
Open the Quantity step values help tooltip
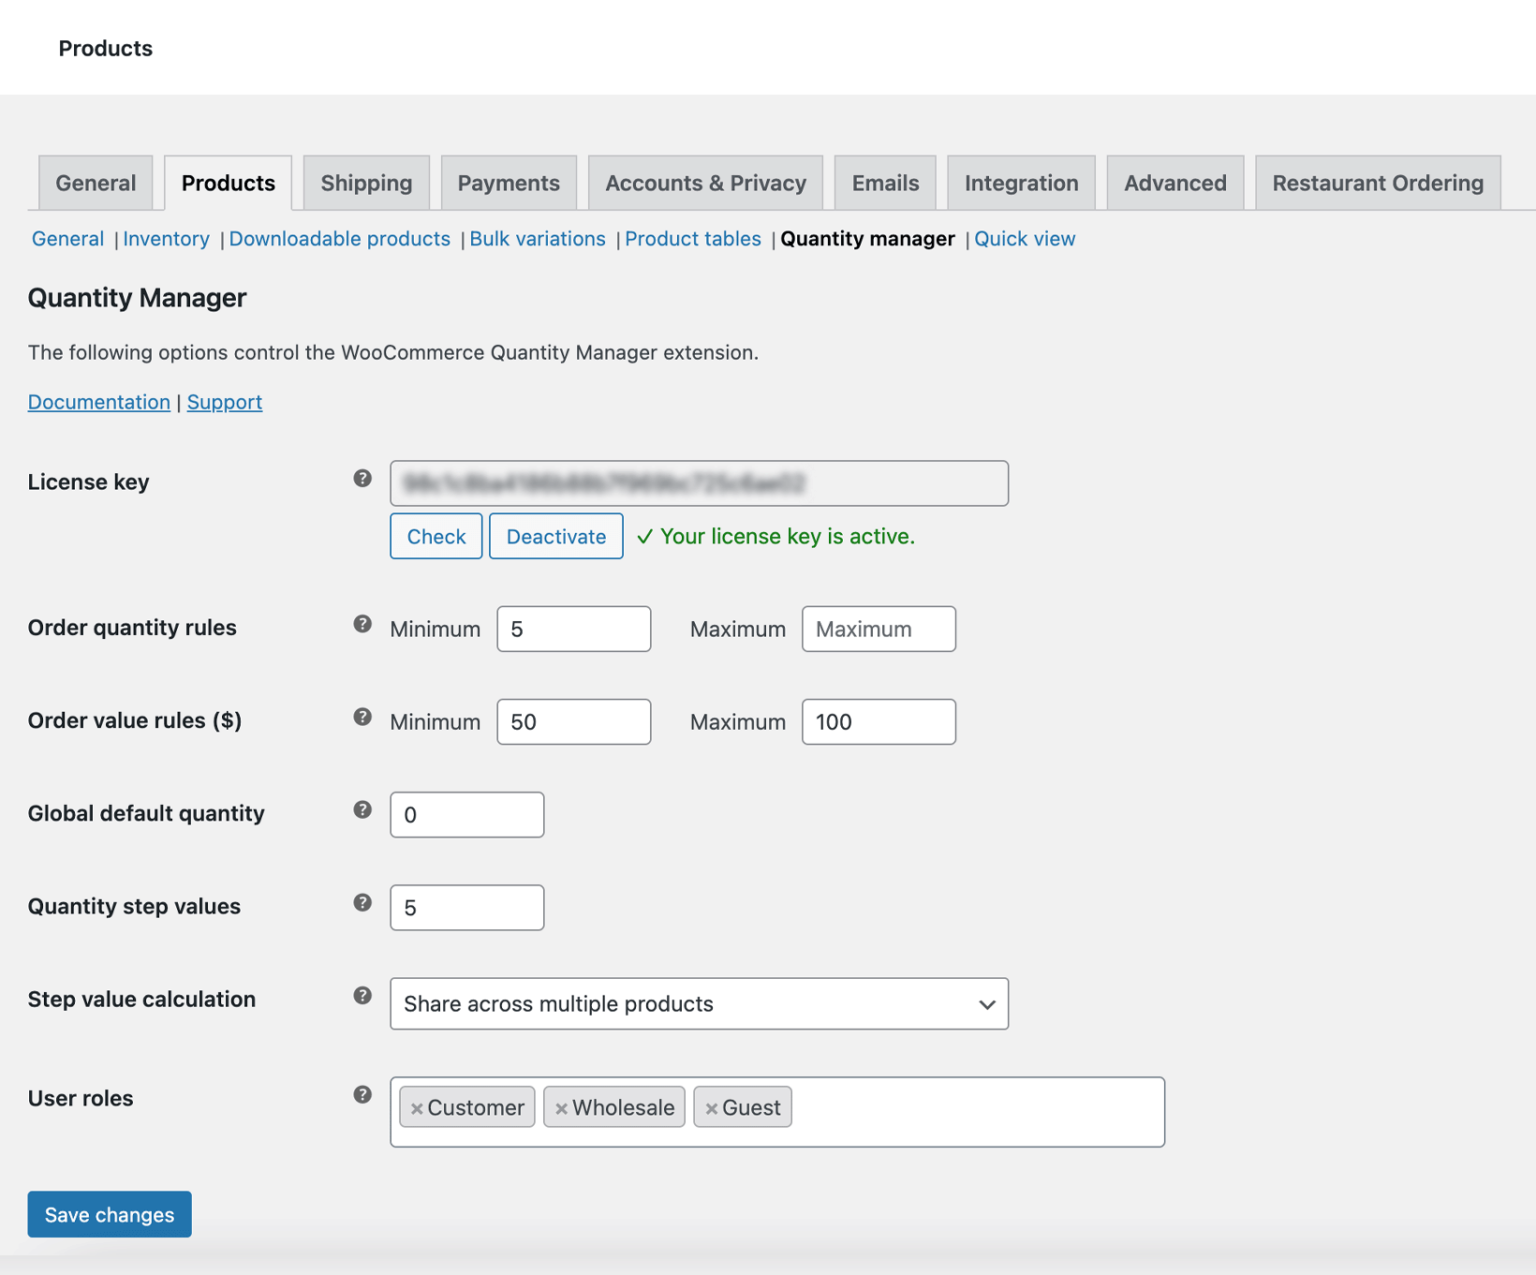click(x=361, y=902)
